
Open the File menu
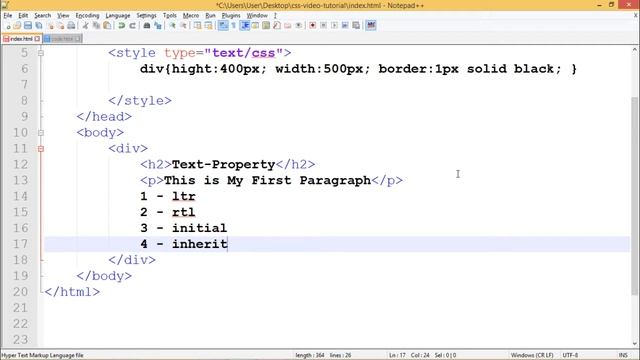[x=8, y=16]
